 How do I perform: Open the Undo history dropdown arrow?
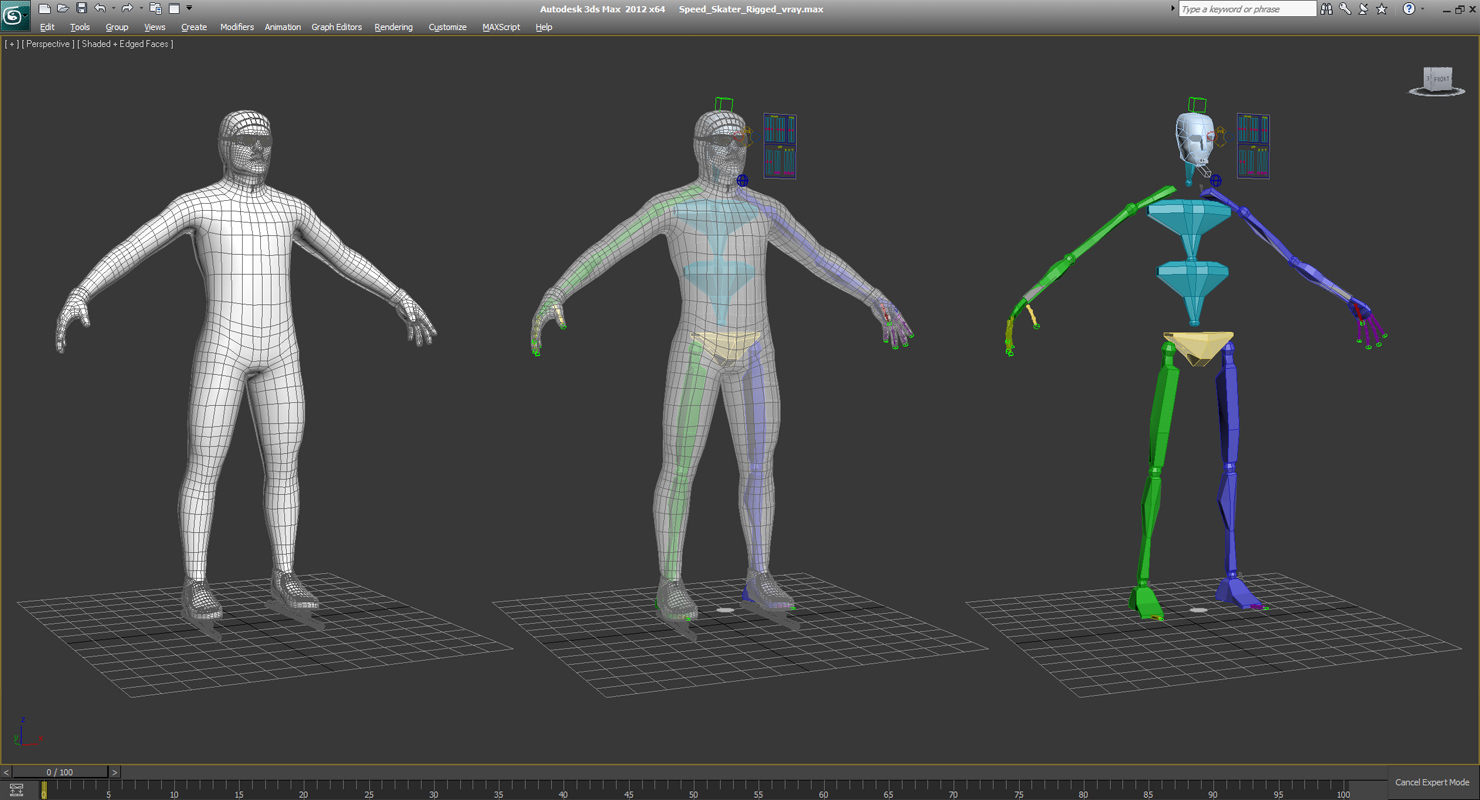tap(112, 9)
